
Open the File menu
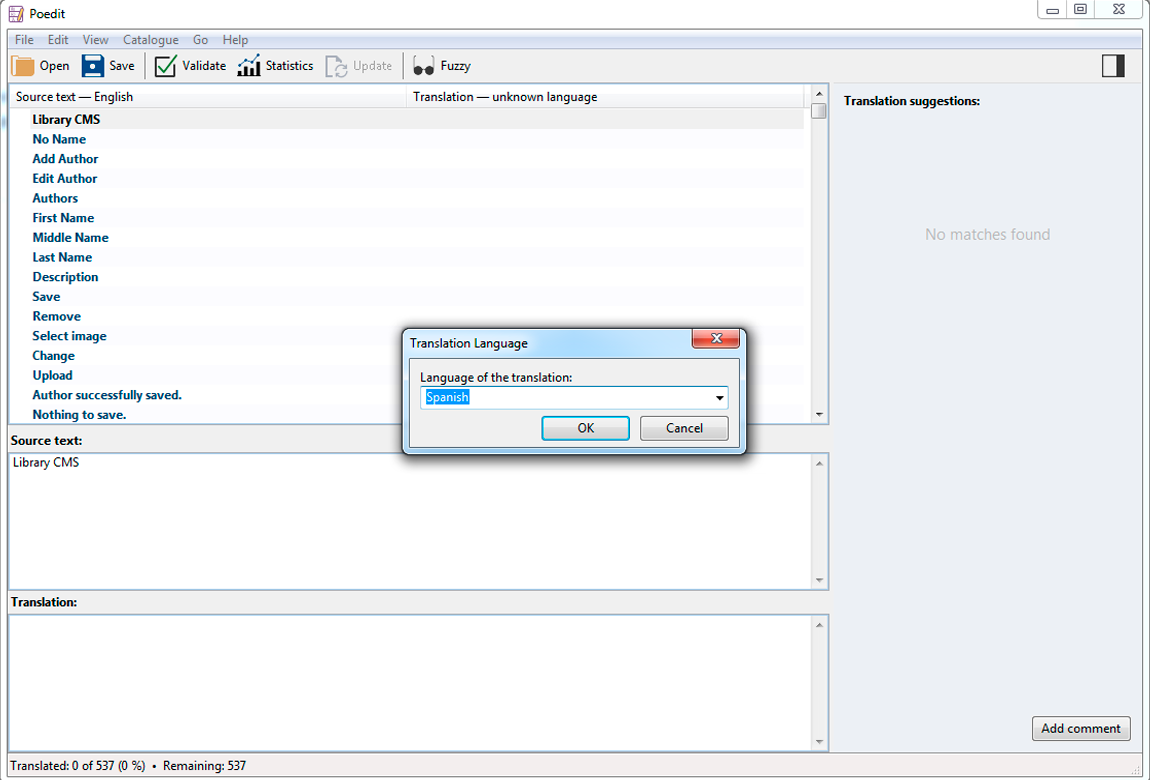24,40
